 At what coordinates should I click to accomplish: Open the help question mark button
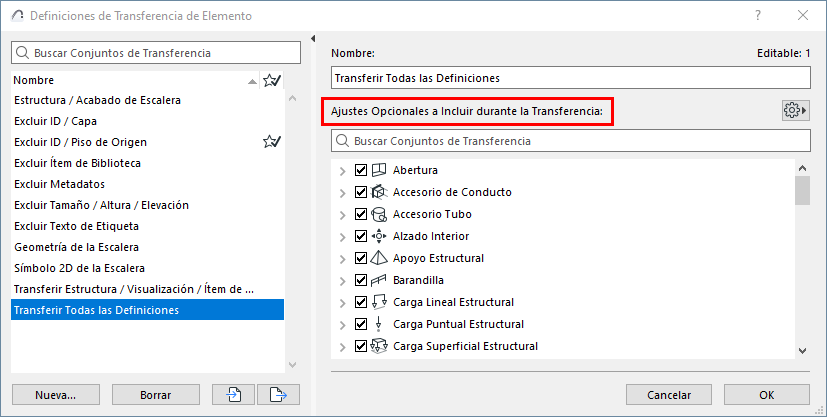tap(757, 16)
